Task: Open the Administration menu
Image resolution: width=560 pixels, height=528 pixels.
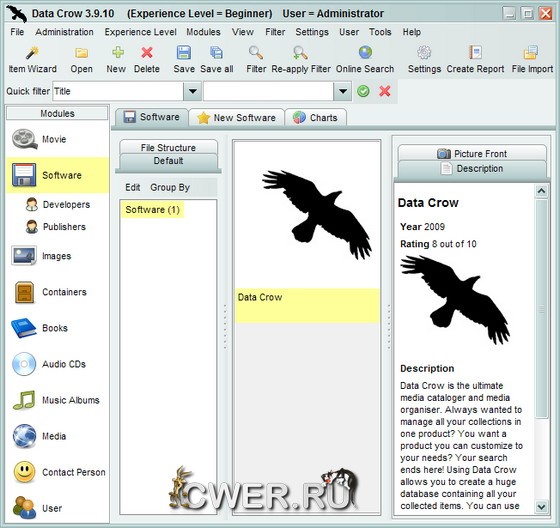Action: click(x=64, y=32)
